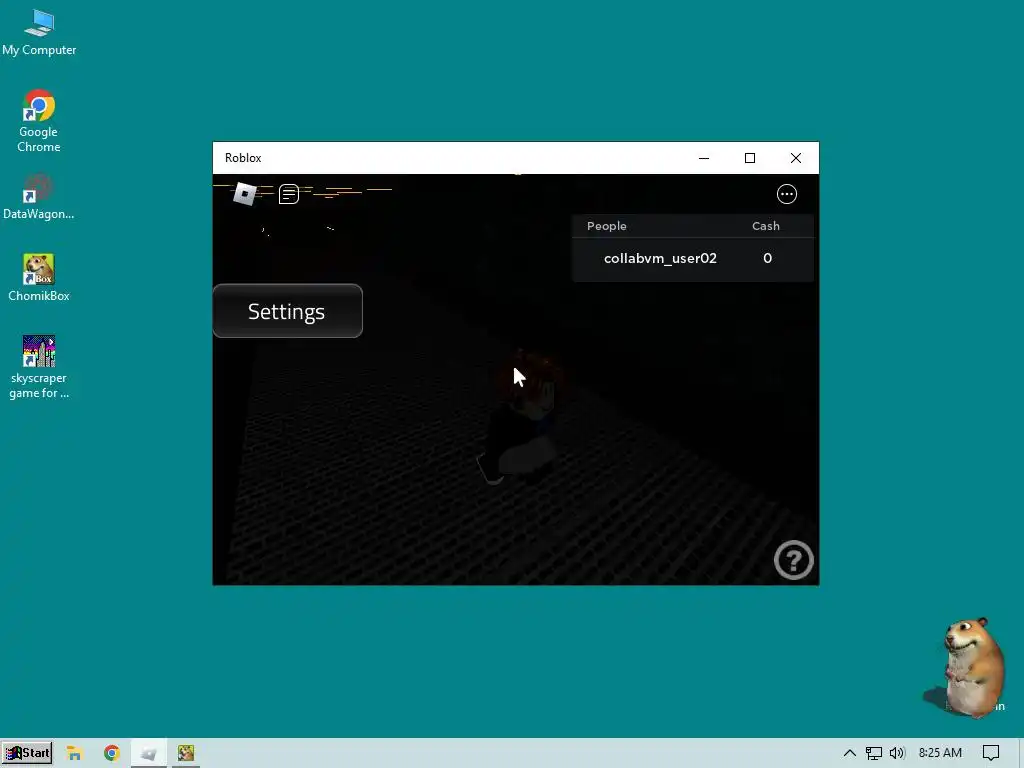Click the People column header
1024x768 pixels.
pyautogui.click(x=607, y=226)
